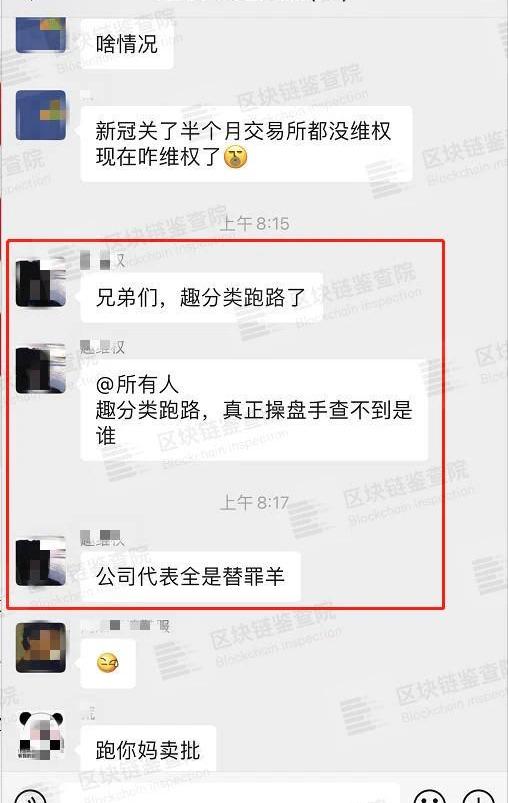Tap the 上午 8:17 timestamp
The height and width of the screenshot is (803, 508).
255,502
